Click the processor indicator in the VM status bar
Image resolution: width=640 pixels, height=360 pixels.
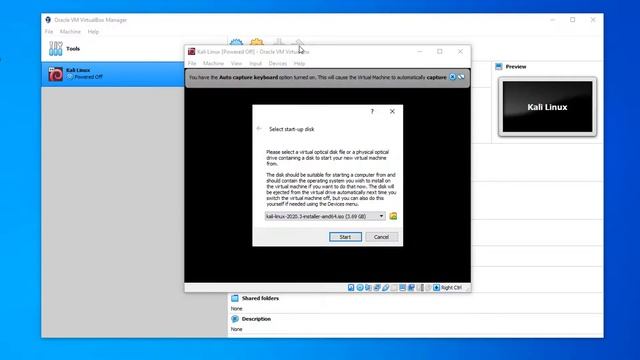pyautogui.click(x=420, y=287)
